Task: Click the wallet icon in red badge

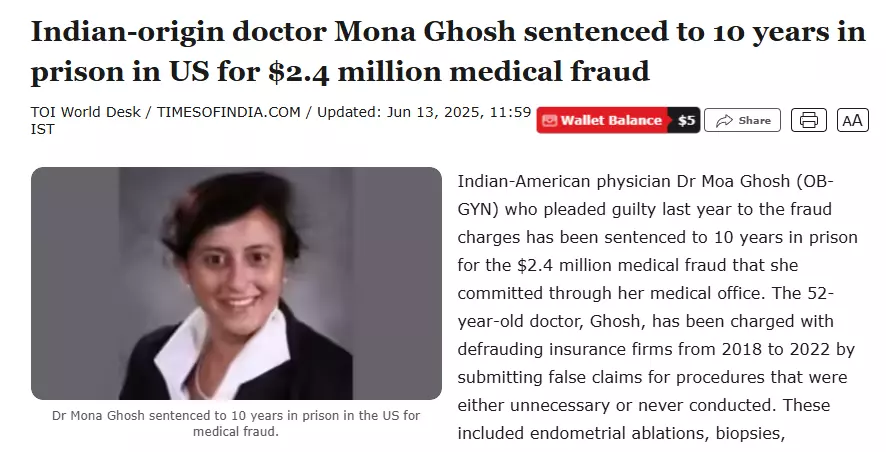Action: tap(549, 120)
